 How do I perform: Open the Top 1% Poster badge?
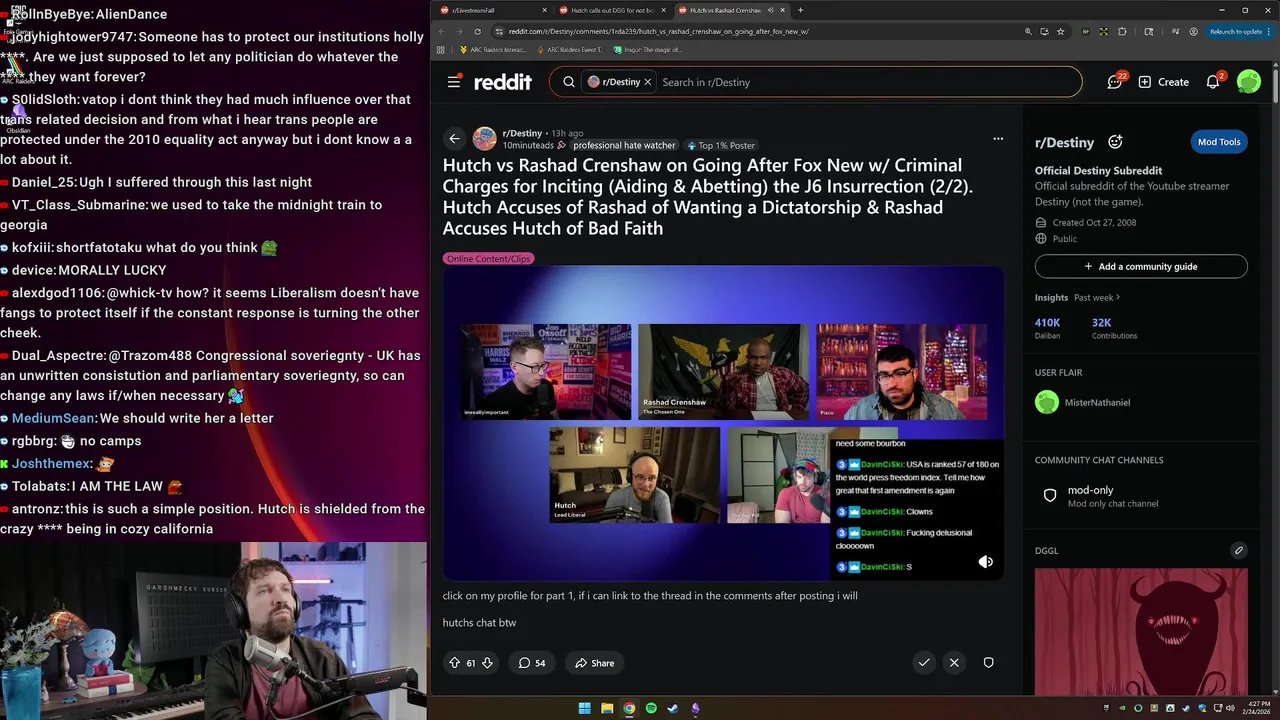pyautogui.click(x=720, y=145)
